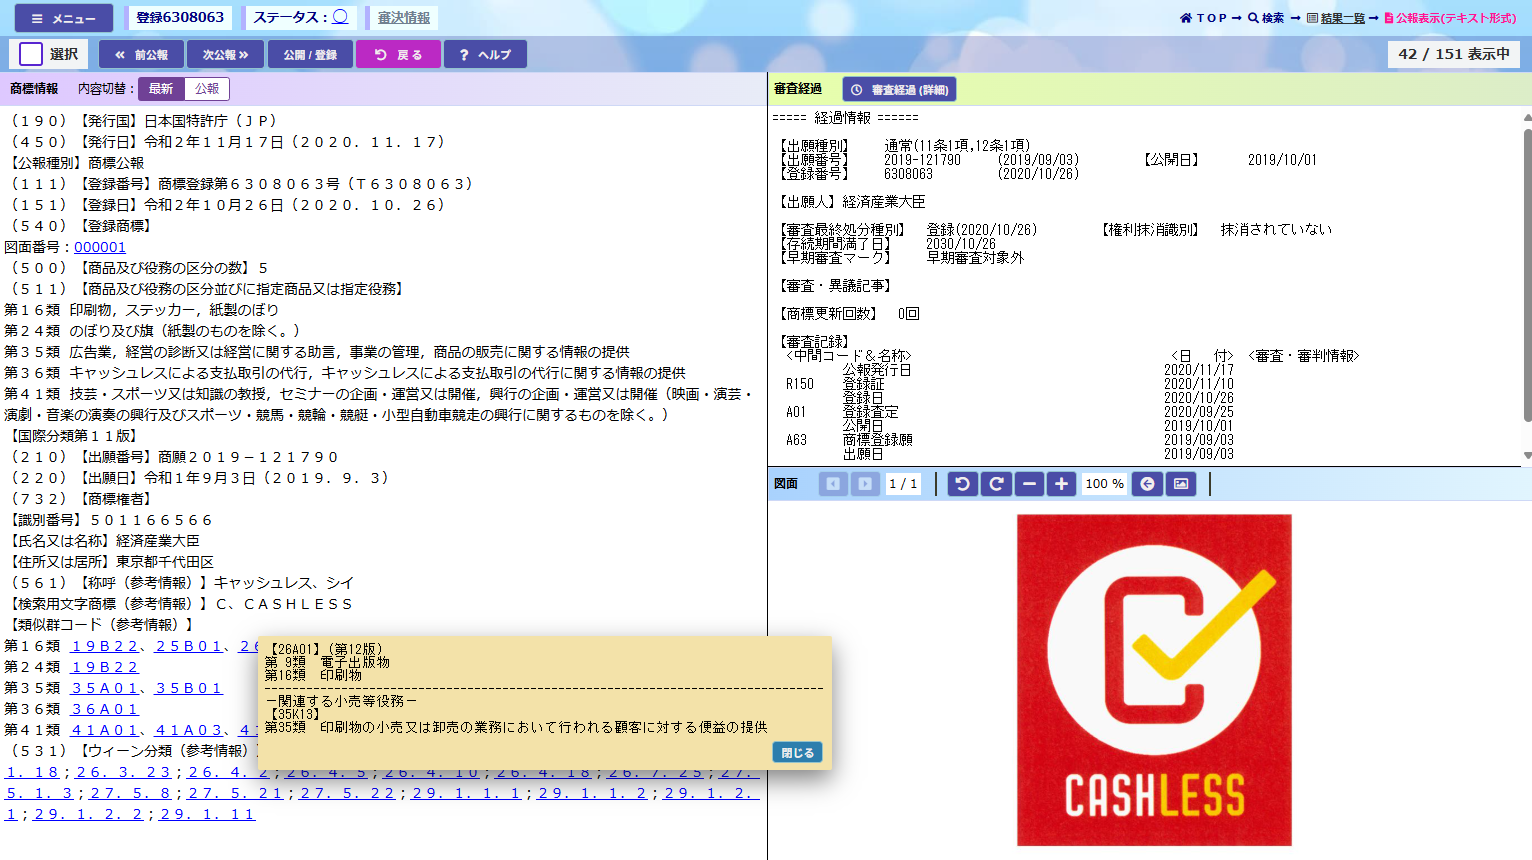This screenshot has height=860, width=1532.
Task: Open similar group code 41A01 link
Action: point(104,730)
